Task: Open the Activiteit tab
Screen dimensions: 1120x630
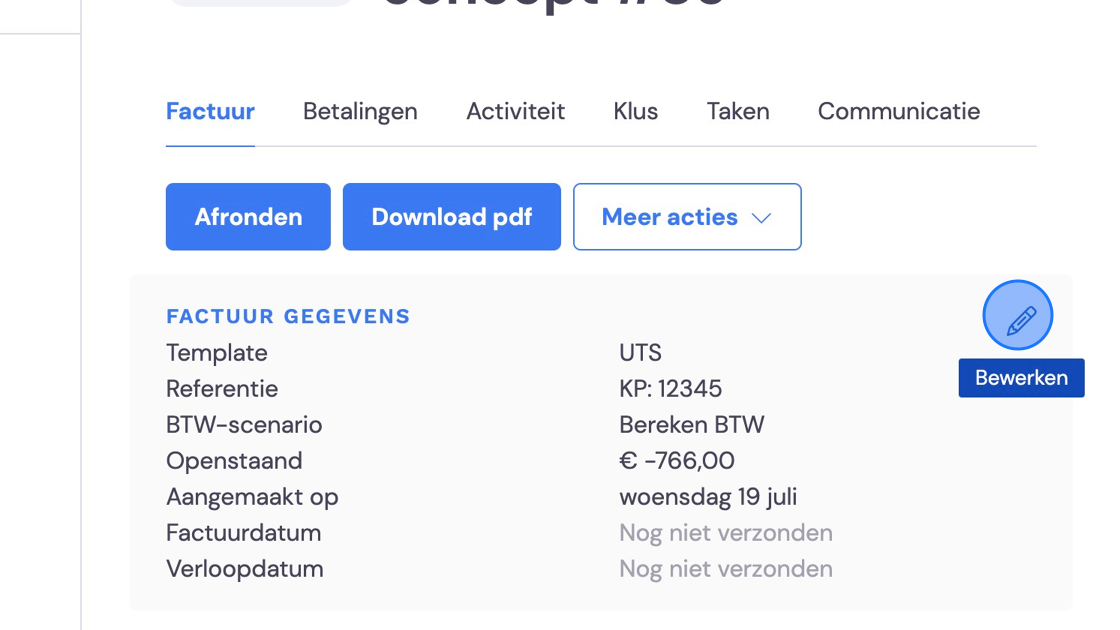Action: point(516,111)
